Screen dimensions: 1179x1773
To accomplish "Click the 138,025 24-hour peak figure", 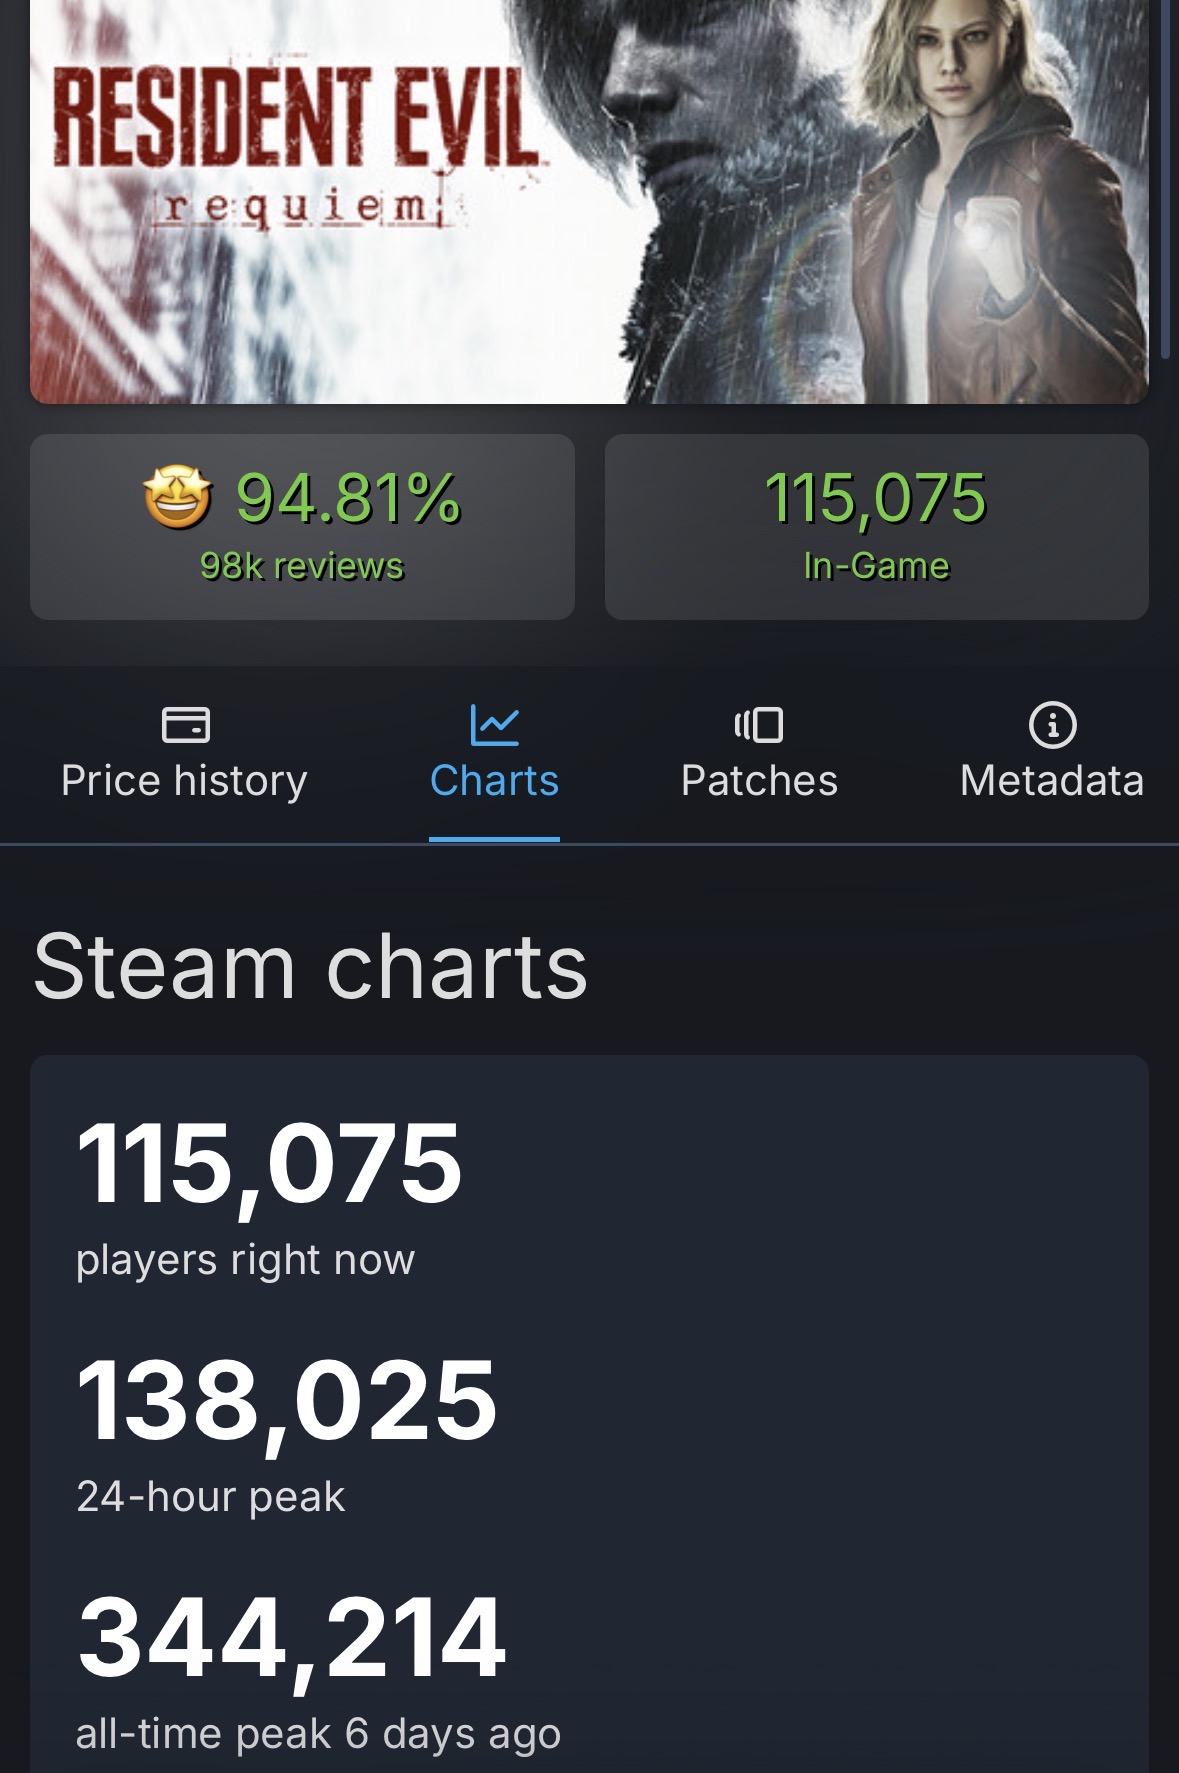I will (x=286, y=1400).
